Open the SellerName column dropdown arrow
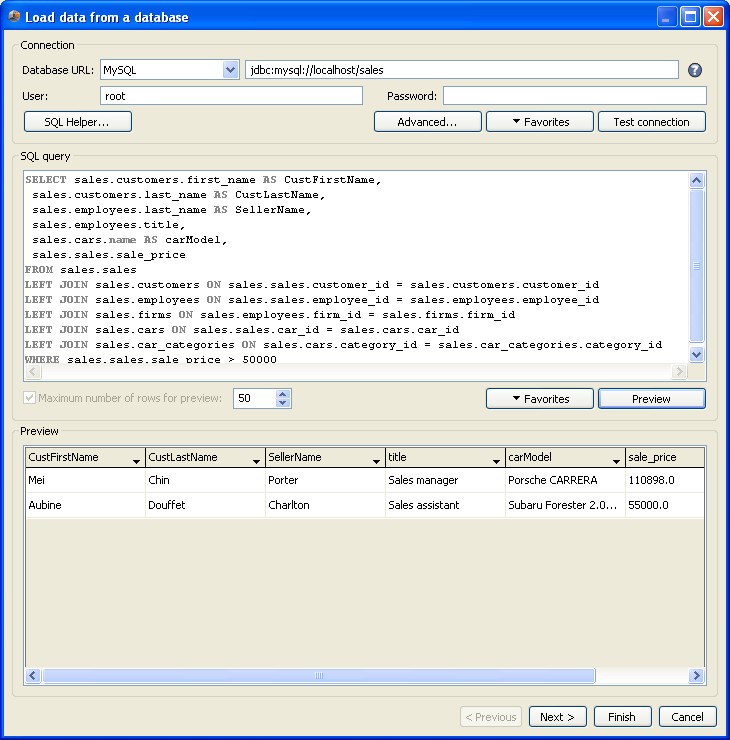730x740 pixels. click(x=376, y=461)
